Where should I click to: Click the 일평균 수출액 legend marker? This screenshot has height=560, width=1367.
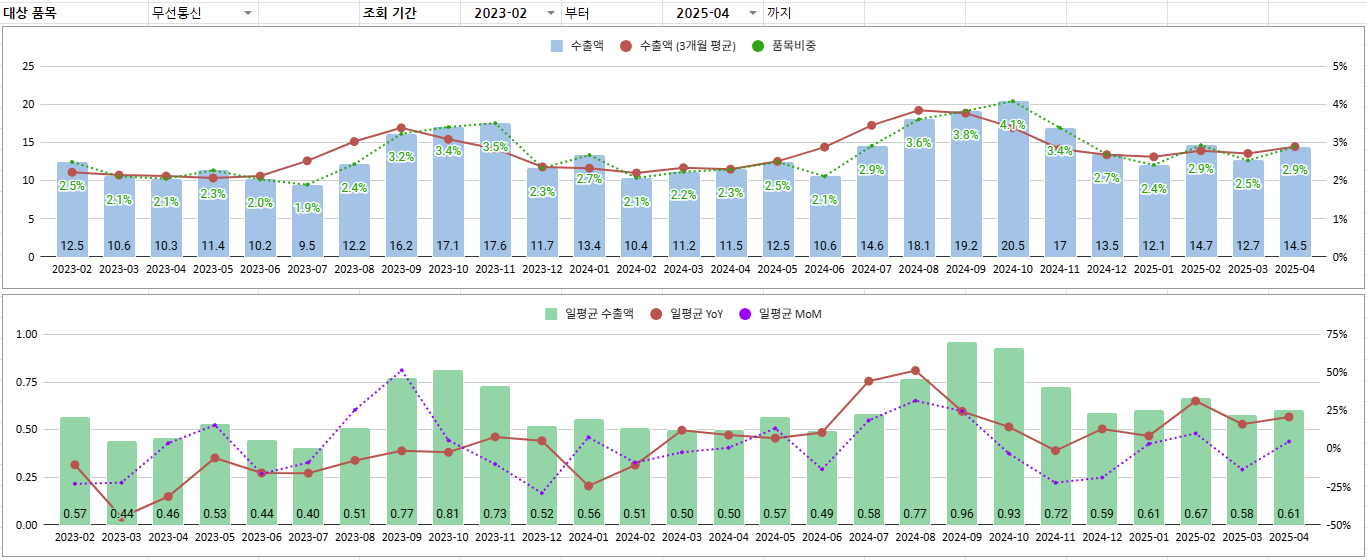(552, 314)
